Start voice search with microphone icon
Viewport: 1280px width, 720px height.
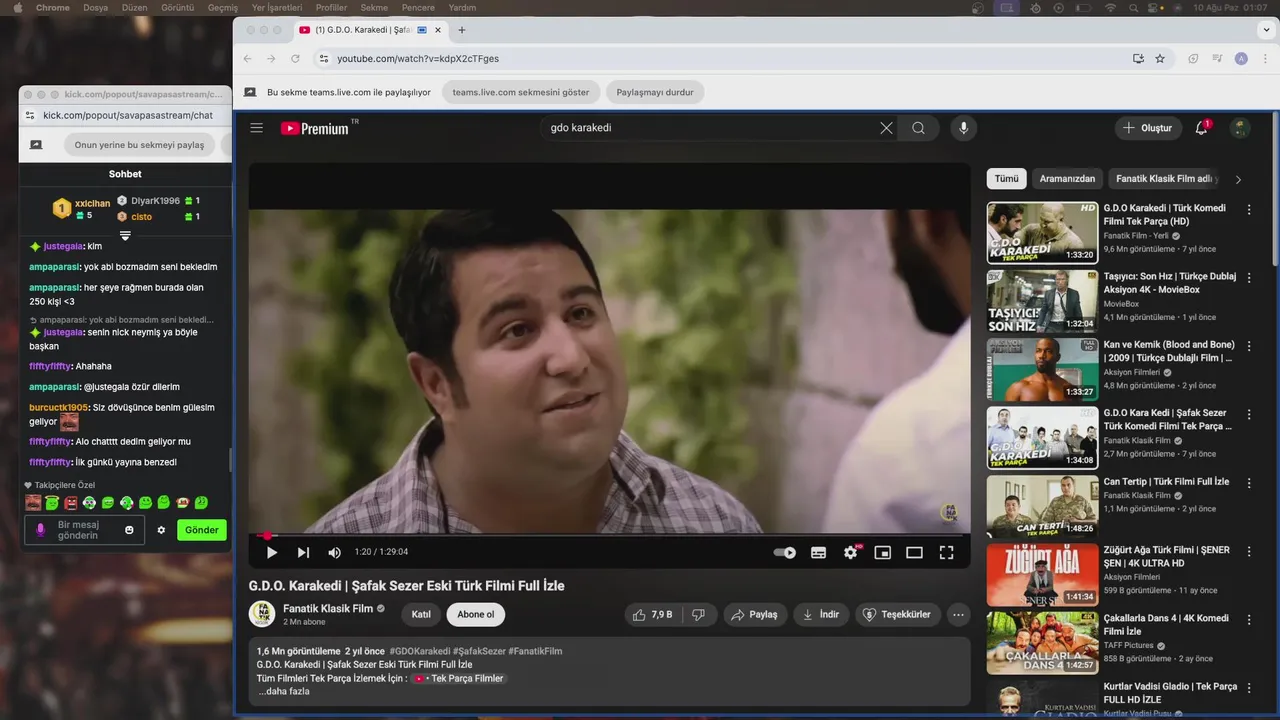coord(963,128)
